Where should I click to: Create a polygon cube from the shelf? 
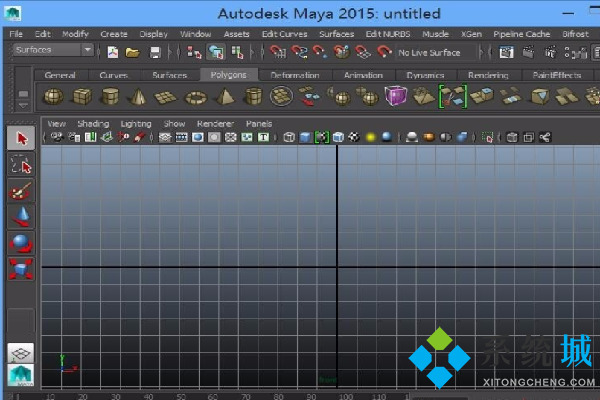tap(82, 96)
